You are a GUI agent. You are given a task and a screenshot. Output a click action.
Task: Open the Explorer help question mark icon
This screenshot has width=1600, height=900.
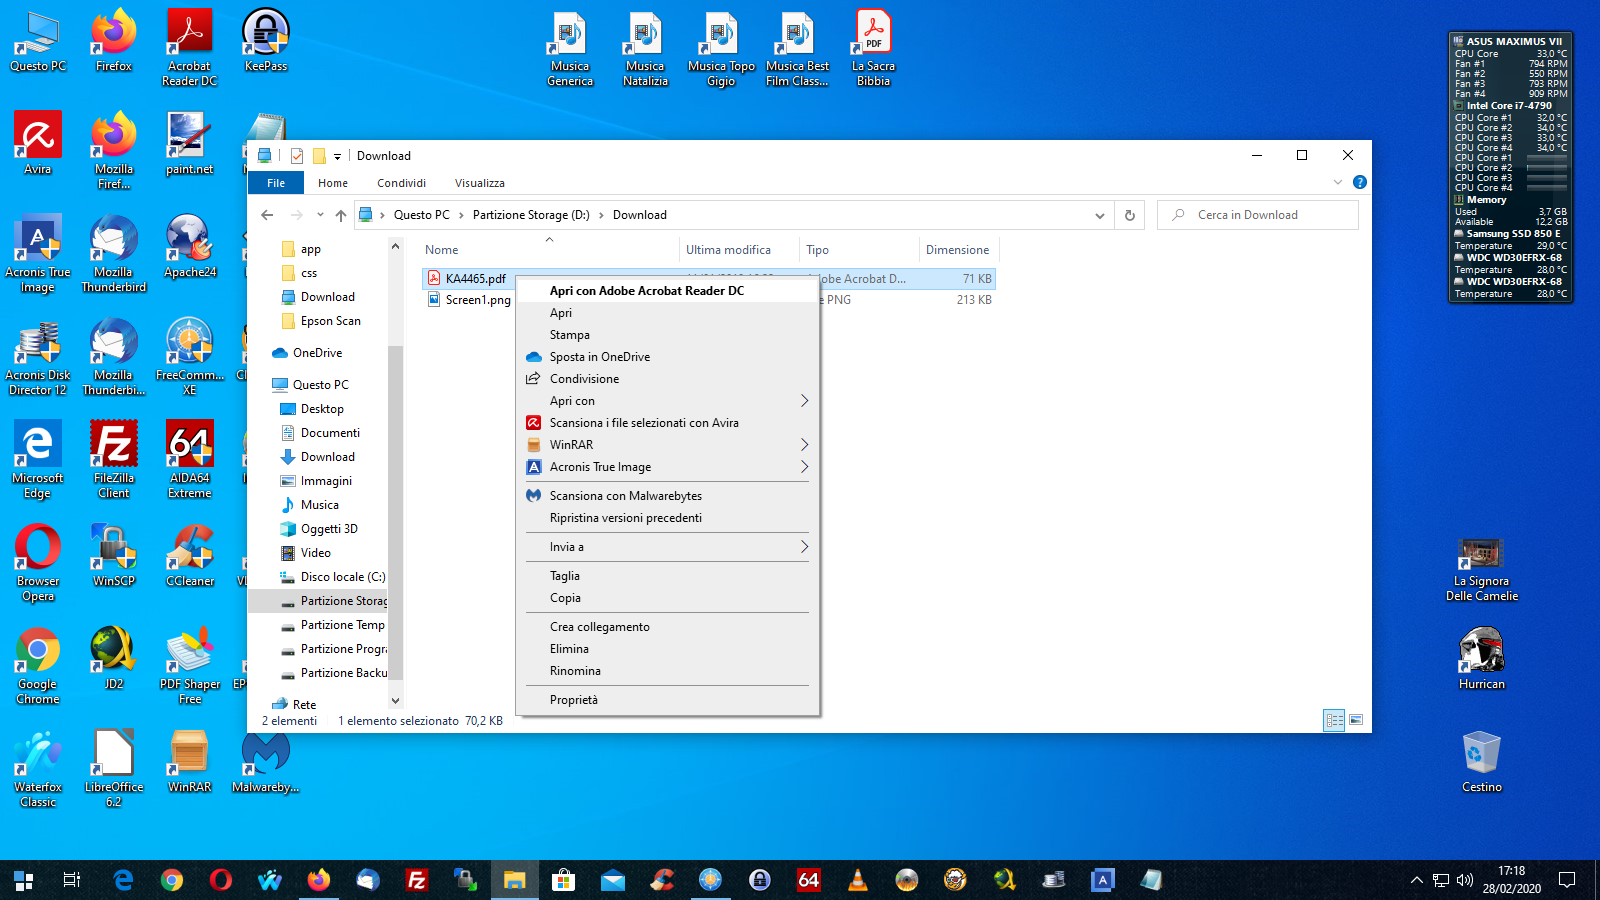(1359, 182)
